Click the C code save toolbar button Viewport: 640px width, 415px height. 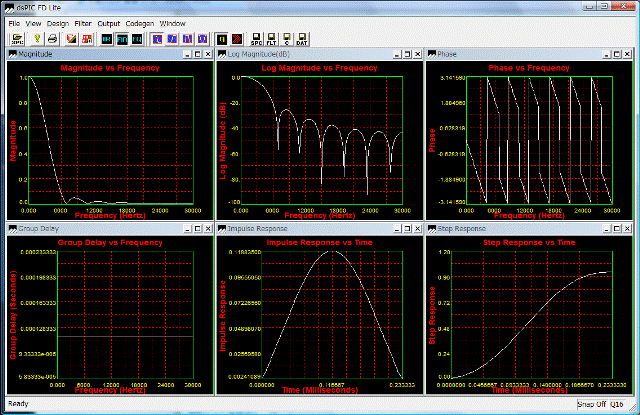[x=288, y=38]
